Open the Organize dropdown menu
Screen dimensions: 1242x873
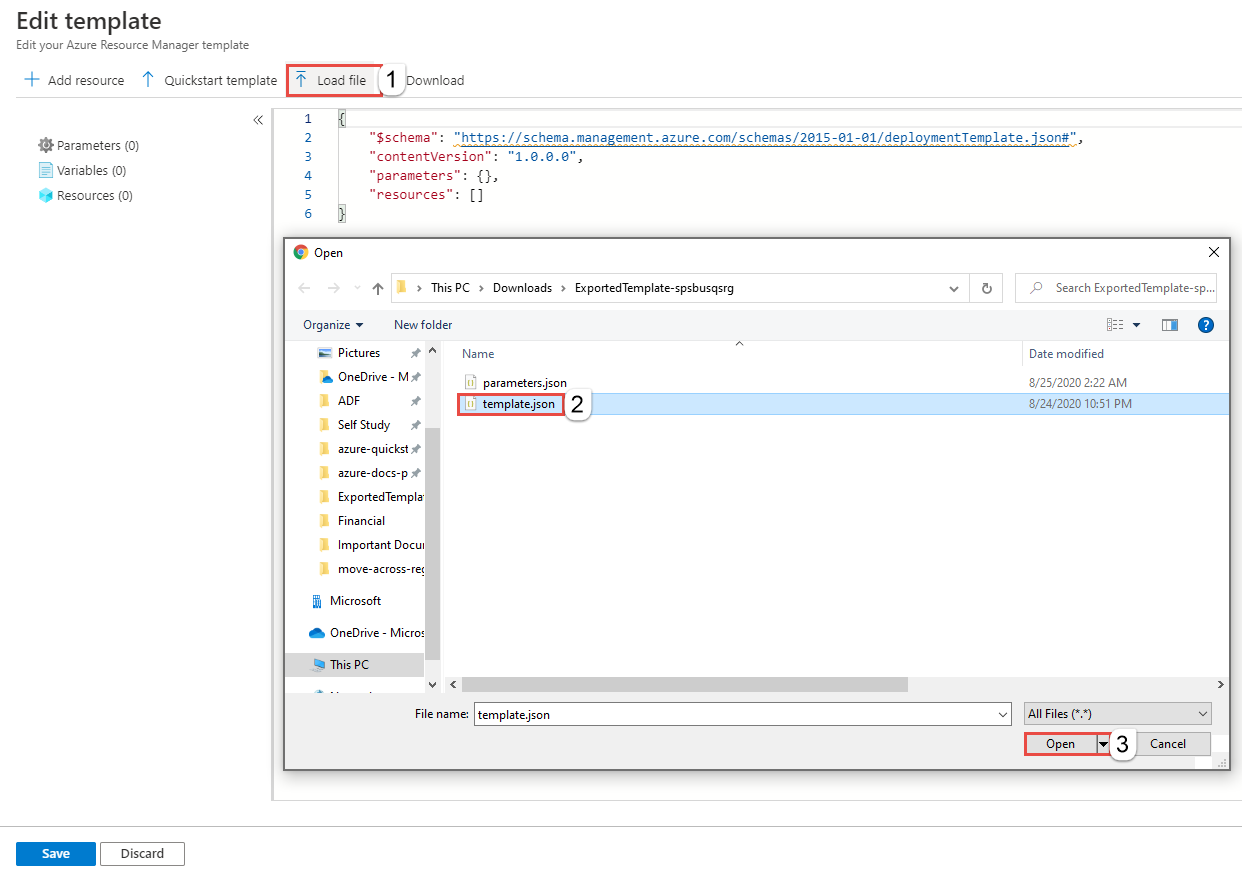click(333, 325)
